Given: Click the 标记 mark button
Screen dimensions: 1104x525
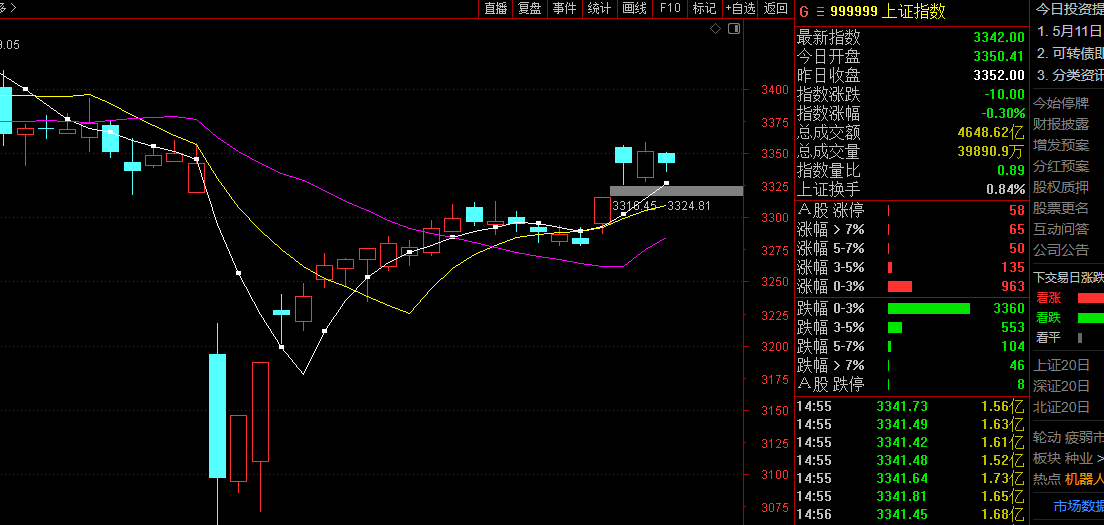Looking at the screenshot, I should tap(704, 8).
